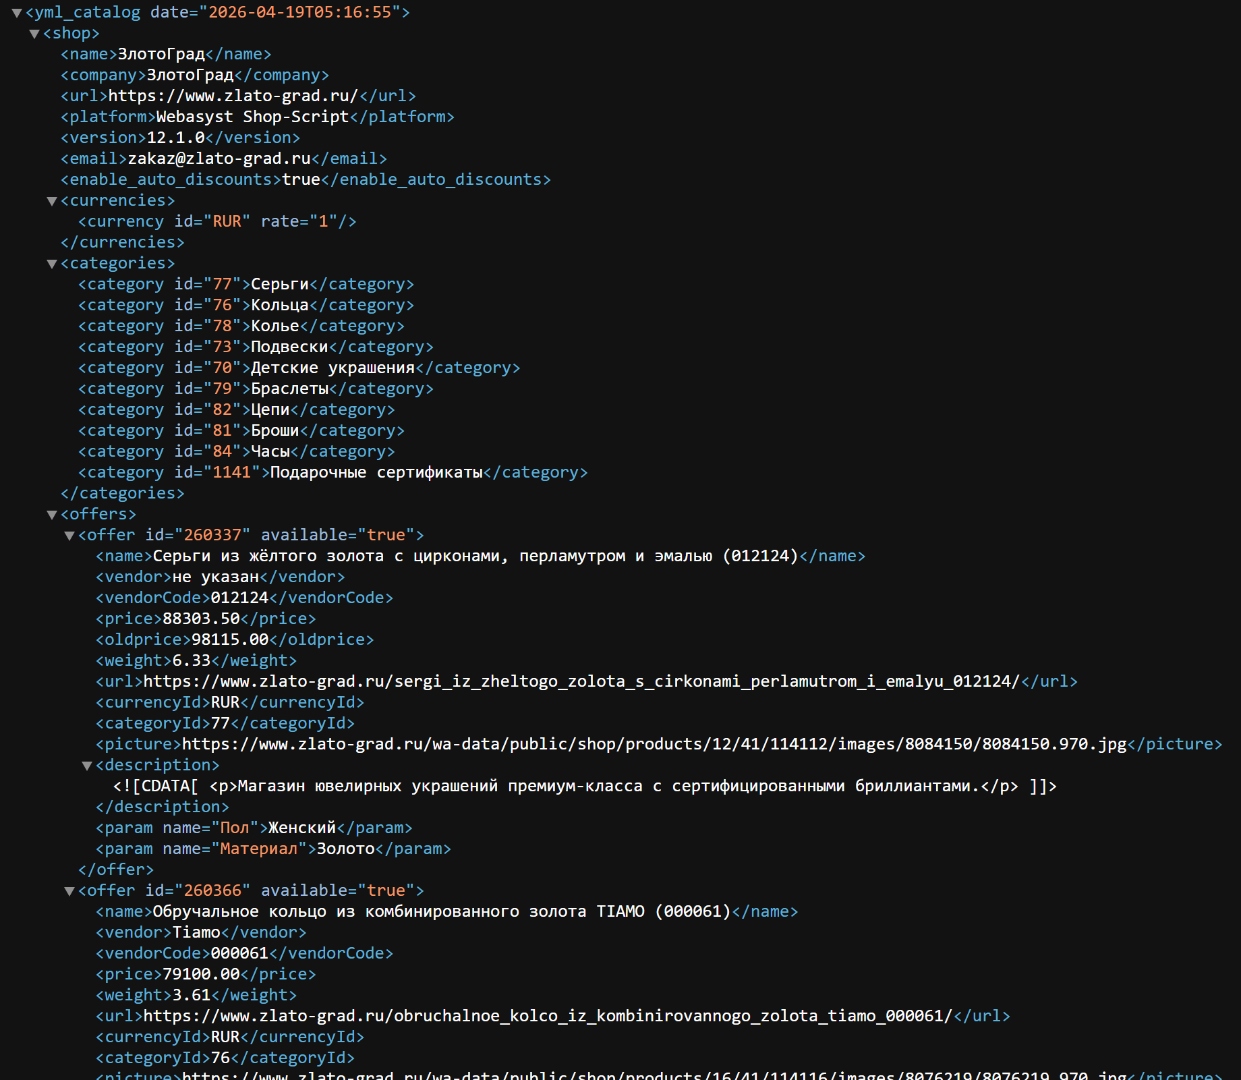
Task: Click categoryId 76 value
Action: (220, 1060)
